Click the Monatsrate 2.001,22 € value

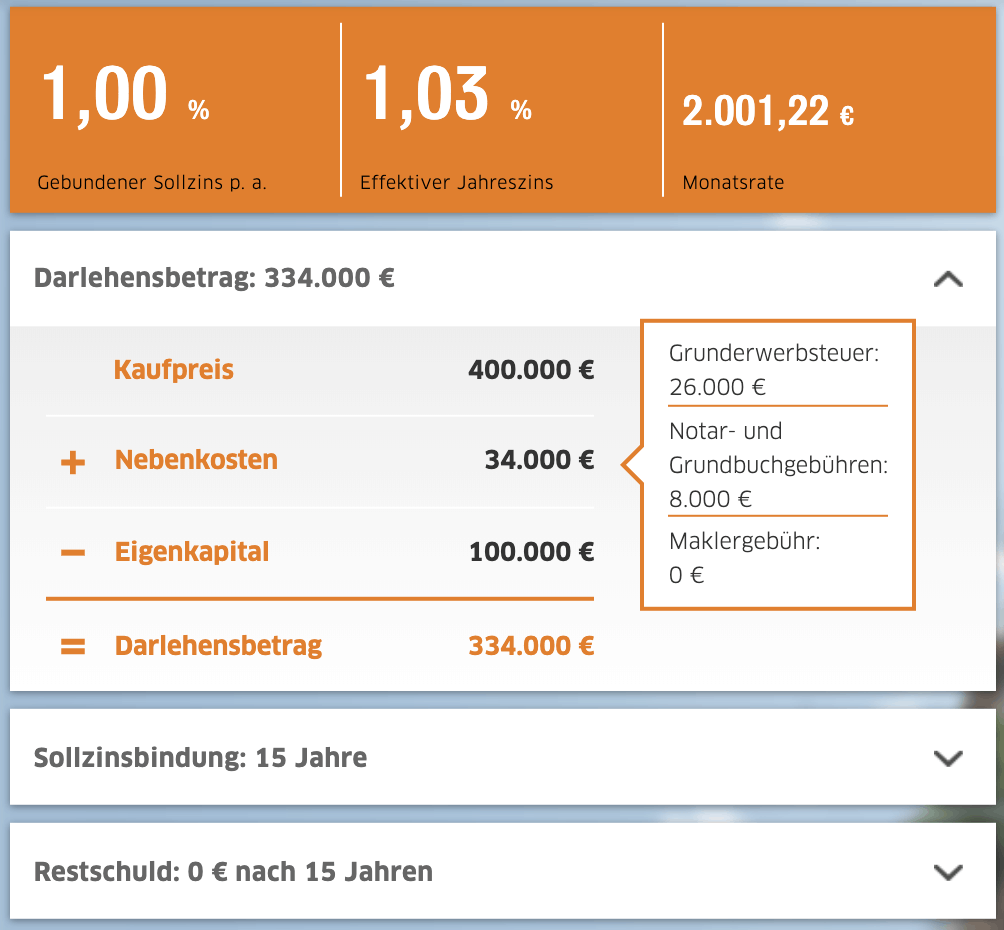pos(768,113)
